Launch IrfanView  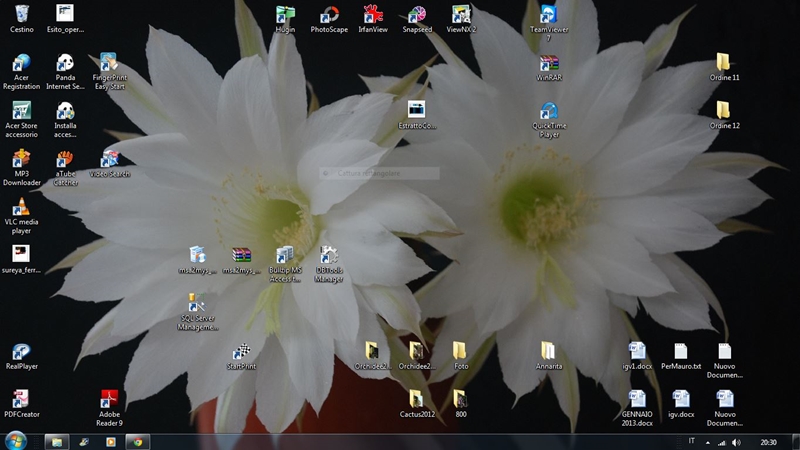click(373, 18)
